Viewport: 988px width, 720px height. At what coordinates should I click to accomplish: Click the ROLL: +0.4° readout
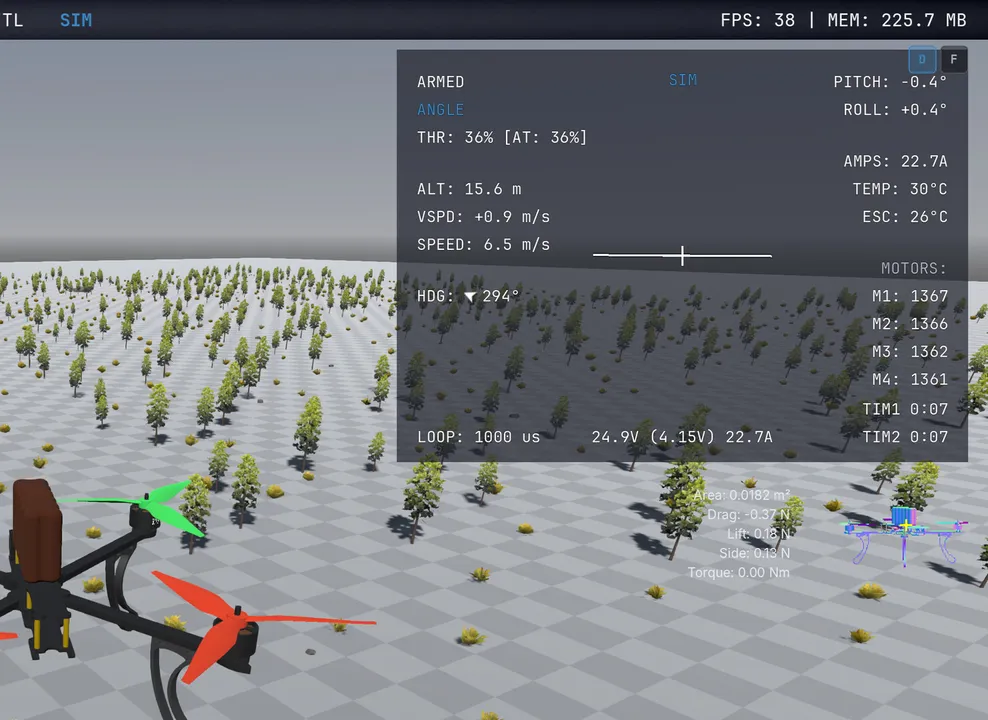(895, 110)
